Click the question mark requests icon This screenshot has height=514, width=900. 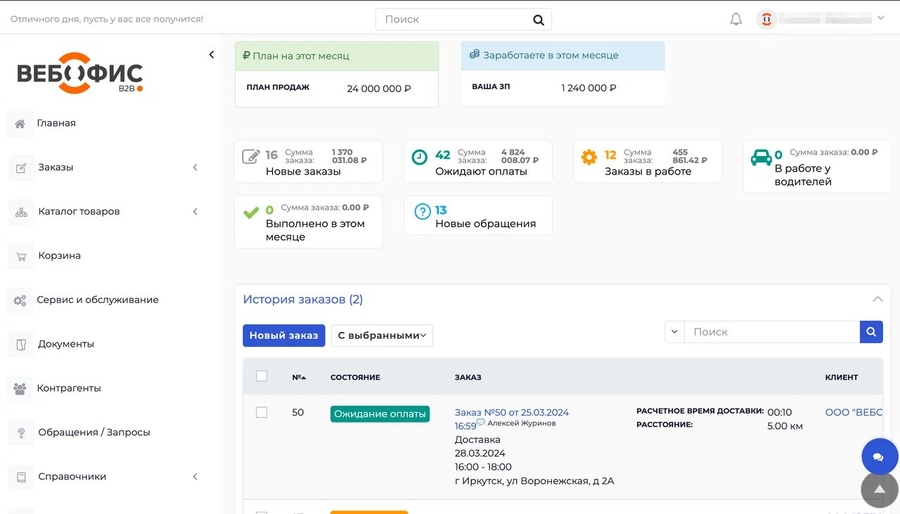[x=422, y=211]
